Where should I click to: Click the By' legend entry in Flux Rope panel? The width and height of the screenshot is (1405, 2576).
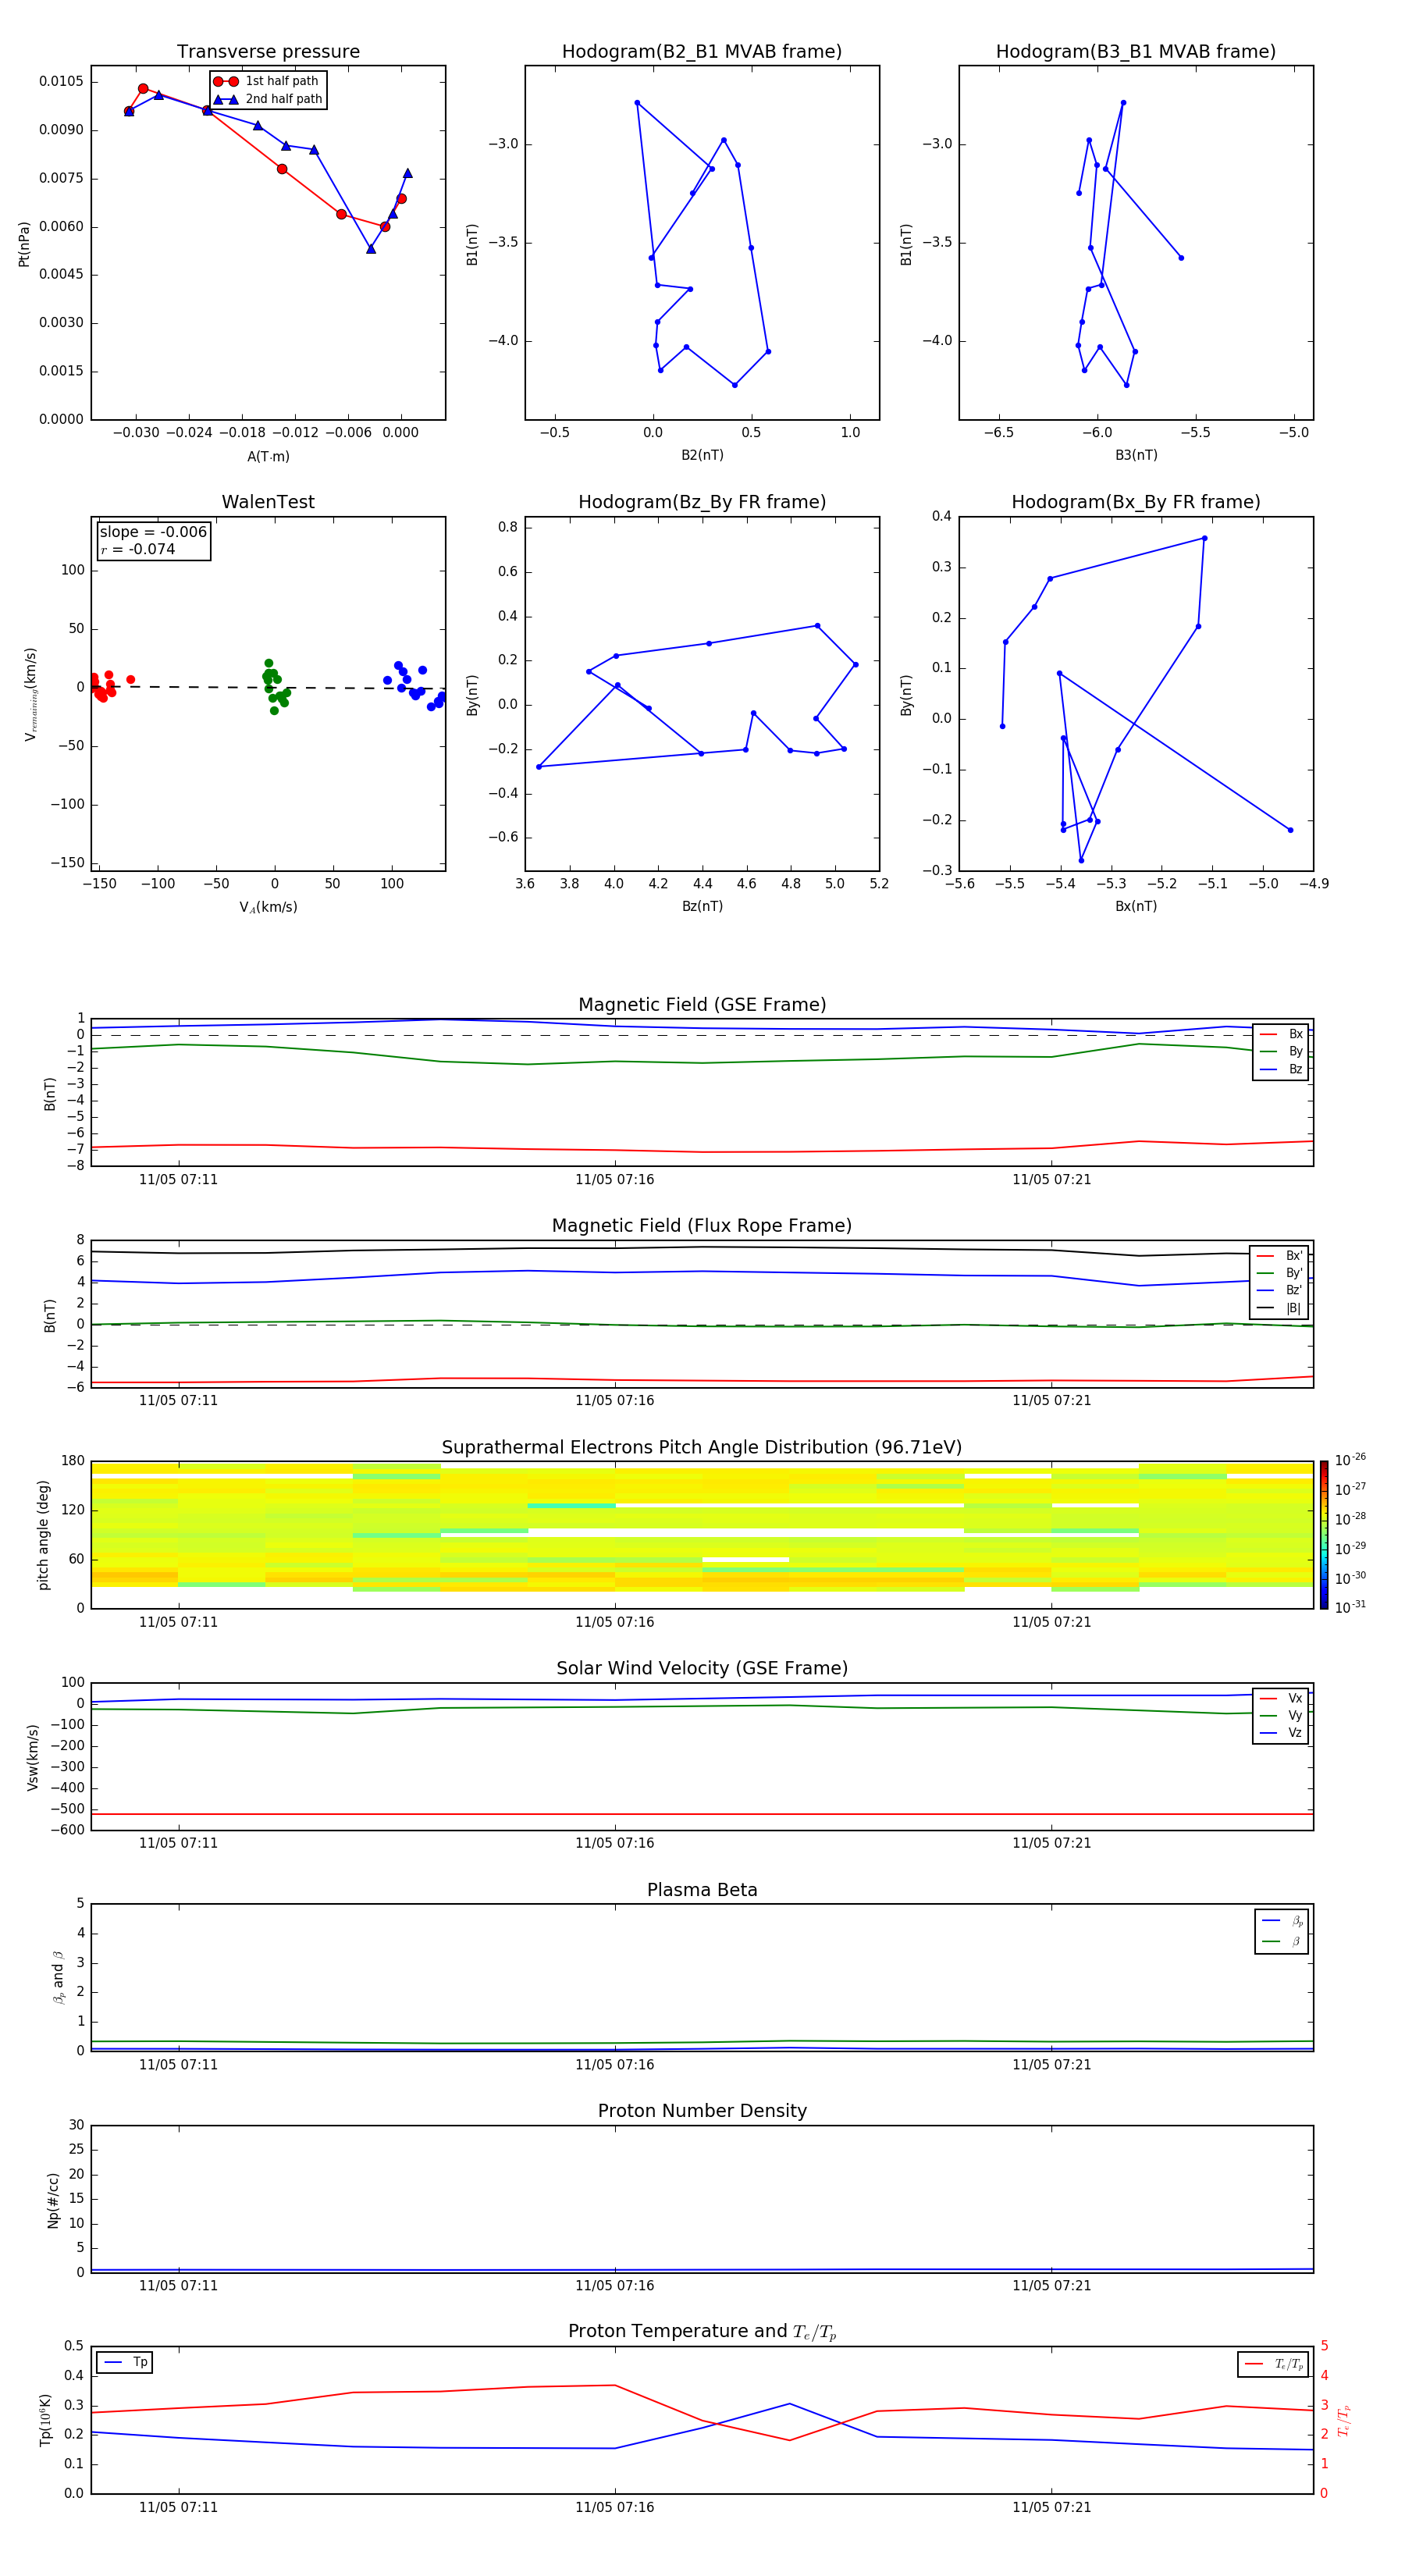click(x=1280, y=1273)
